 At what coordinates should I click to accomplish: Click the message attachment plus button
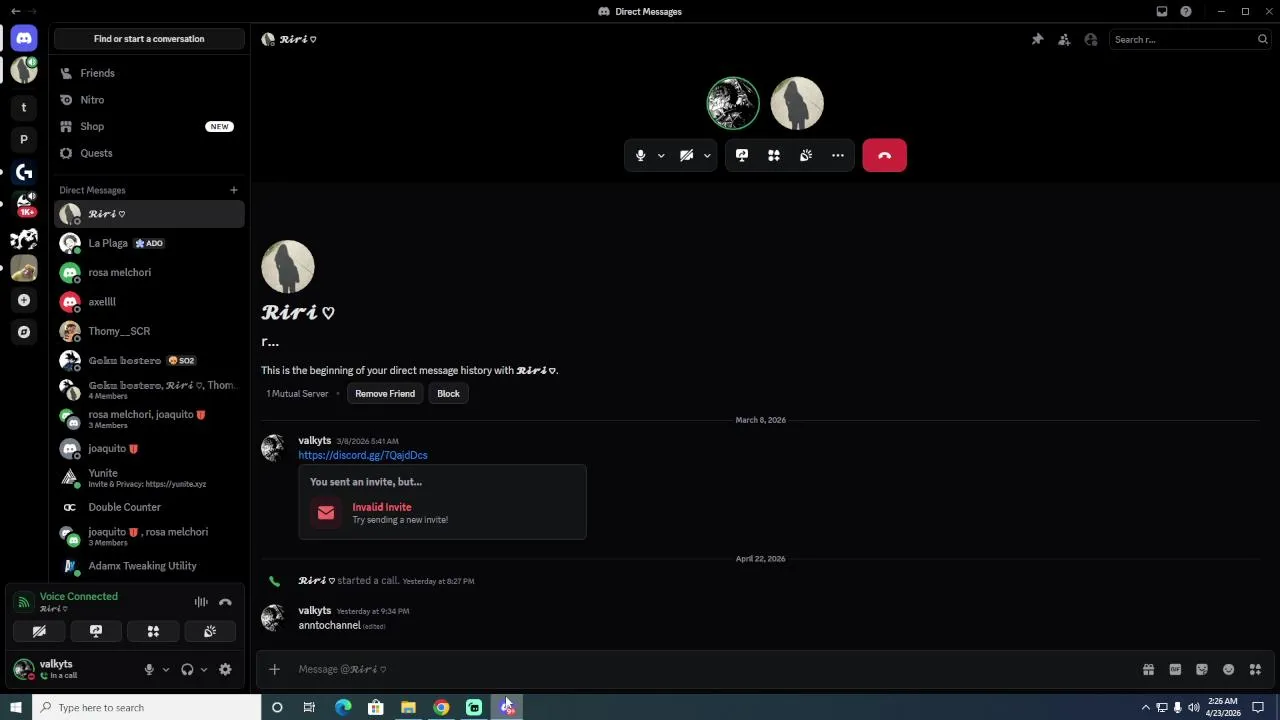(274, 669)
